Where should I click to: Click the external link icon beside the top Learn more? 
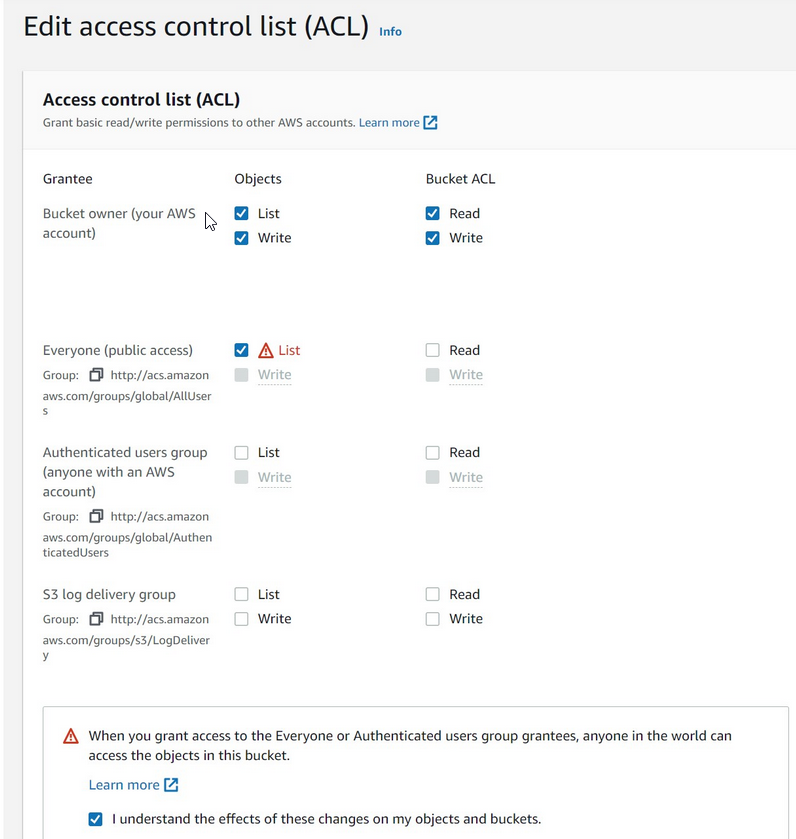[x=431, y=123]
